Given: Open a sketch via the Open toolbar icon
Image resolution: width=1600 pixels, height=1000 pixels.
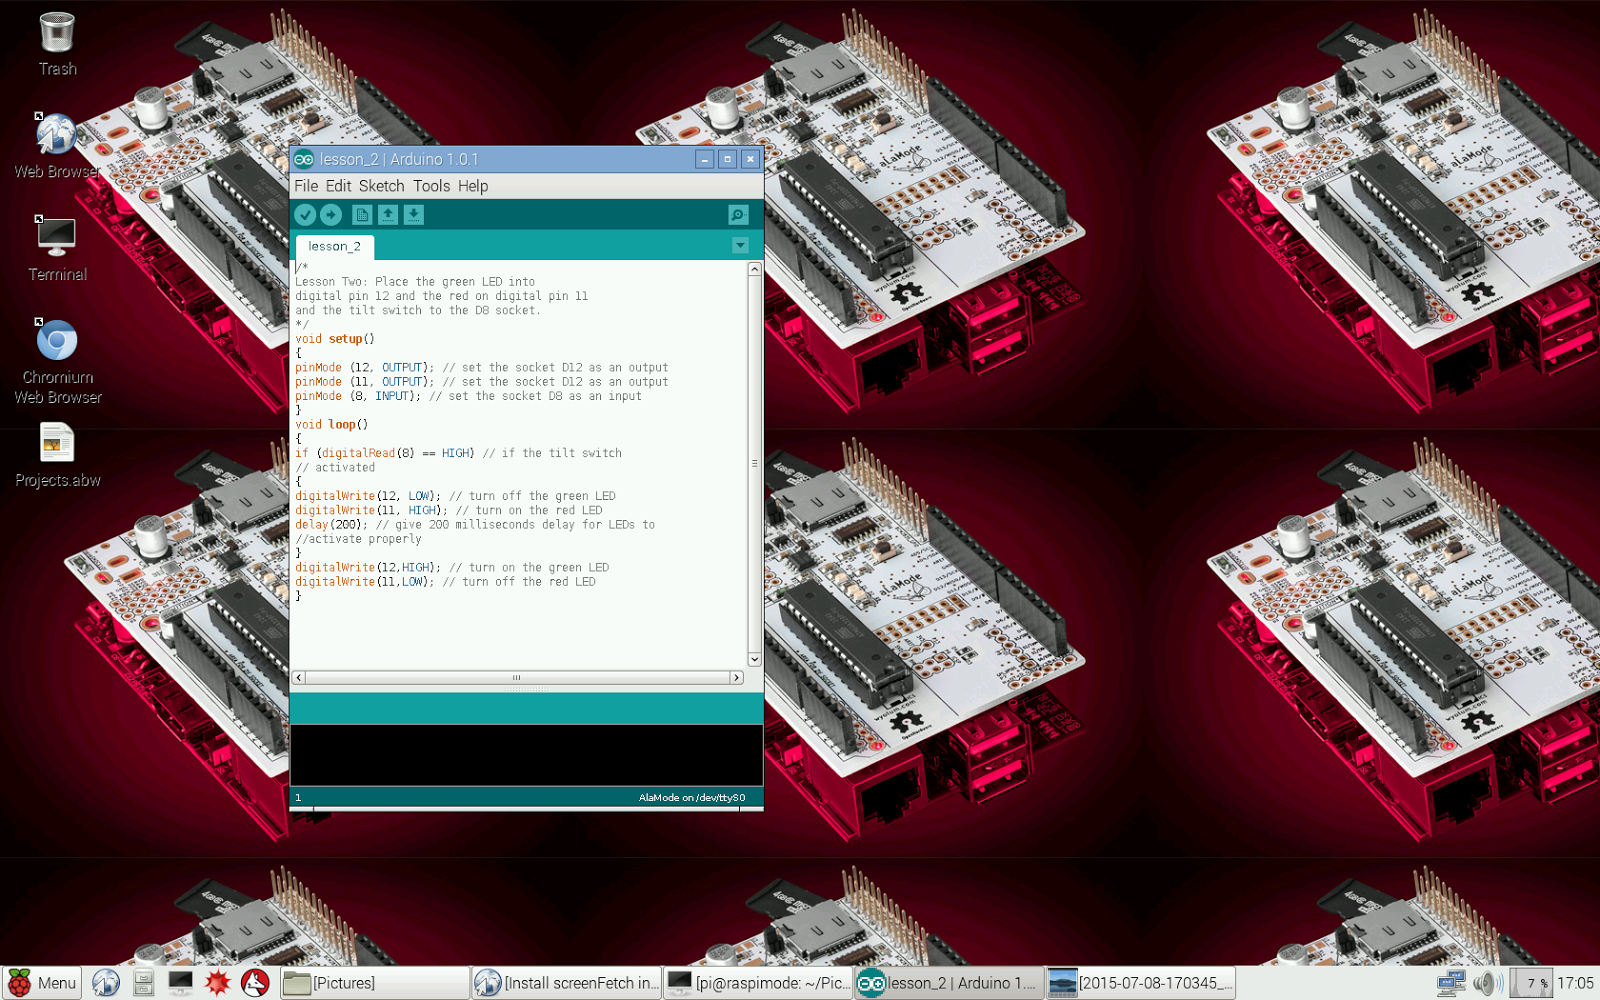Looking at the screenshot, I should (x=387, y=214).
